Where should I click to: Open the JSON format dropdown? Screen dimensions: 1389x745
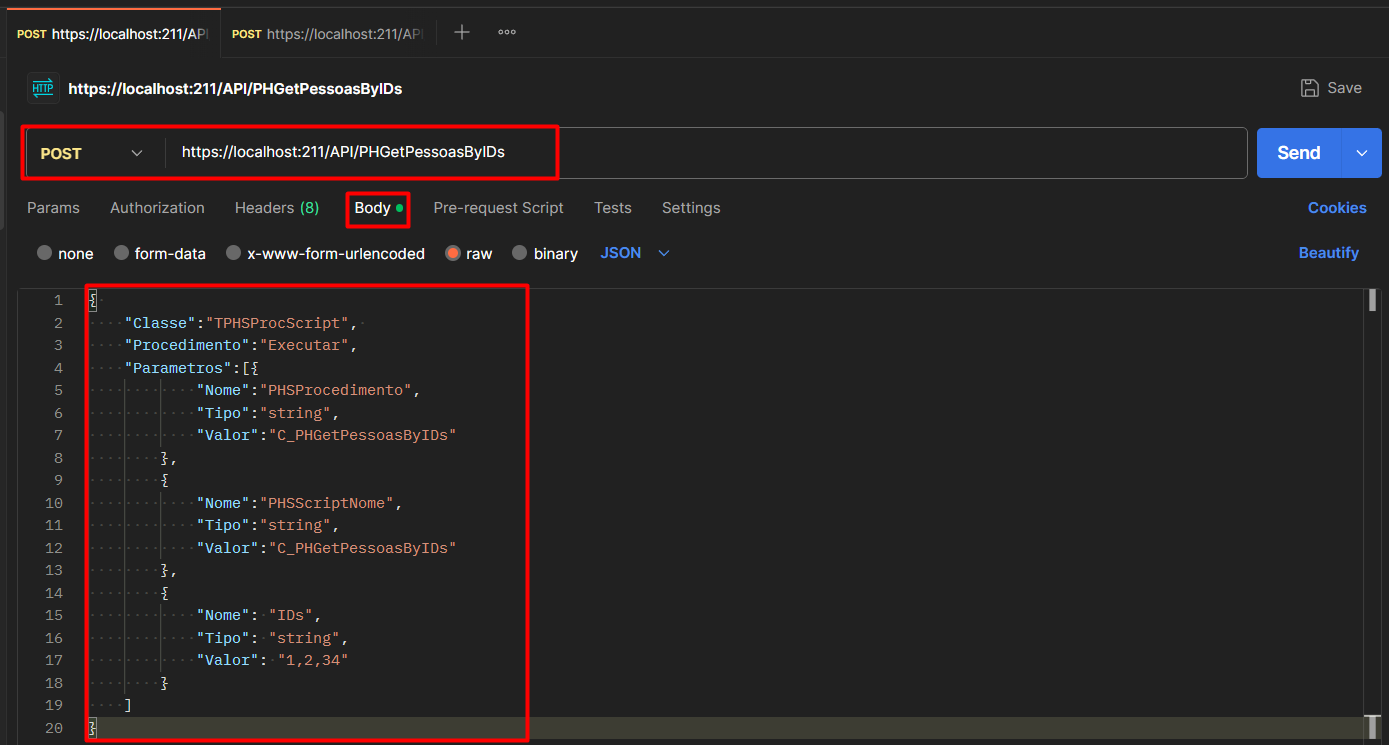(x=634, y=253)
